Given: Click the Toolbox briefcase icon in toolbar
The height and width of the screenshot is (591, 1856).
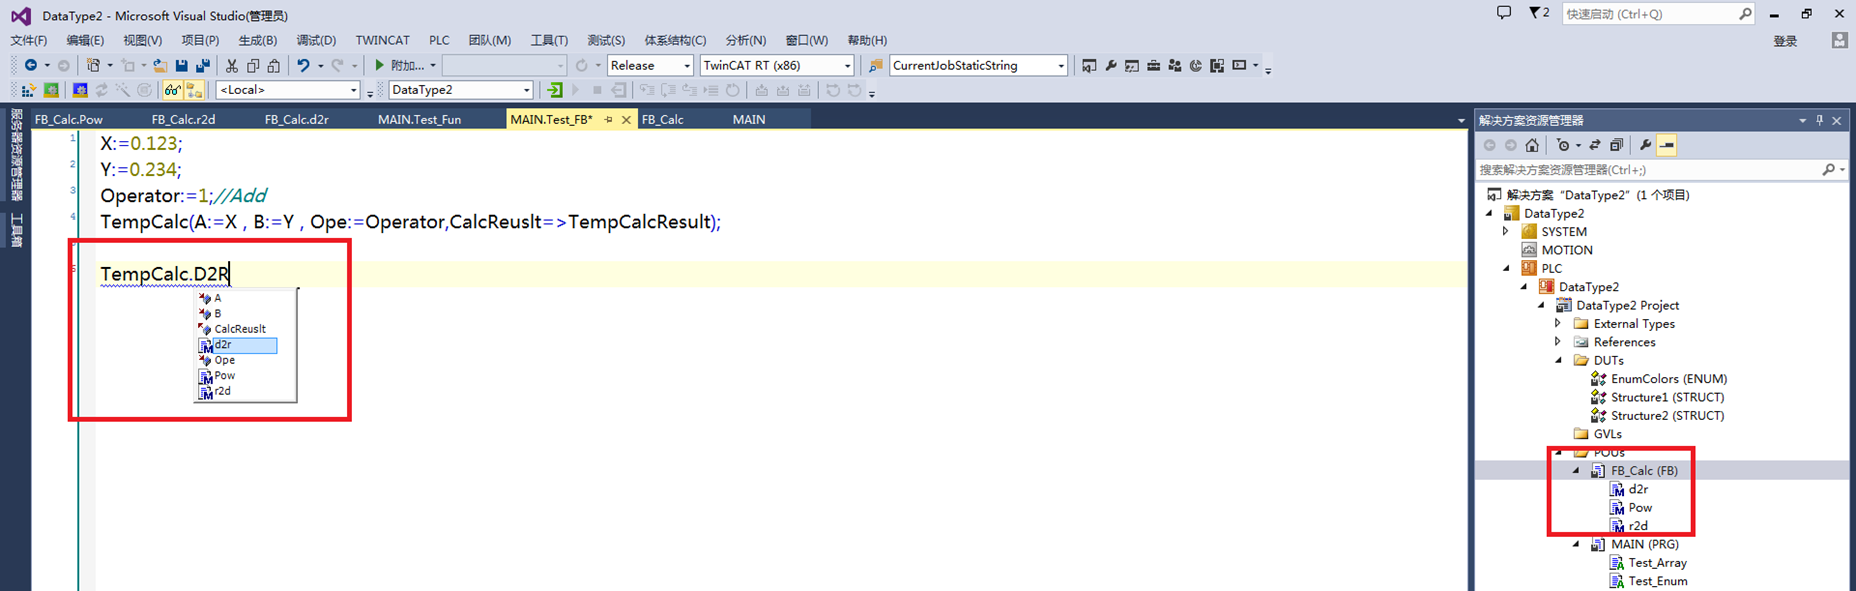Looking at the screenshot, I should (1153, 65).
